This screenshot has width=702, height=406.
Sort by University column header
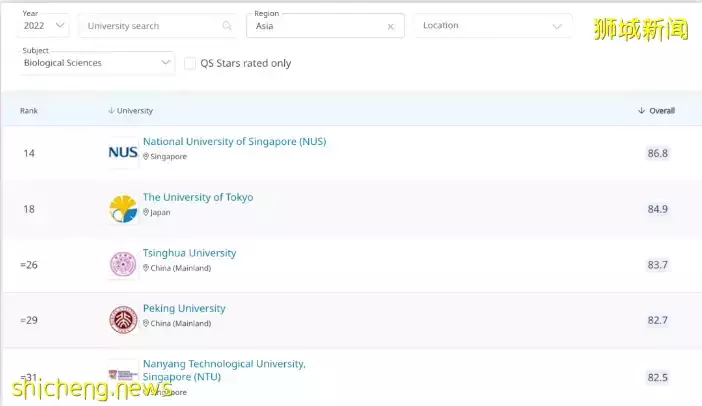(130, 111)
